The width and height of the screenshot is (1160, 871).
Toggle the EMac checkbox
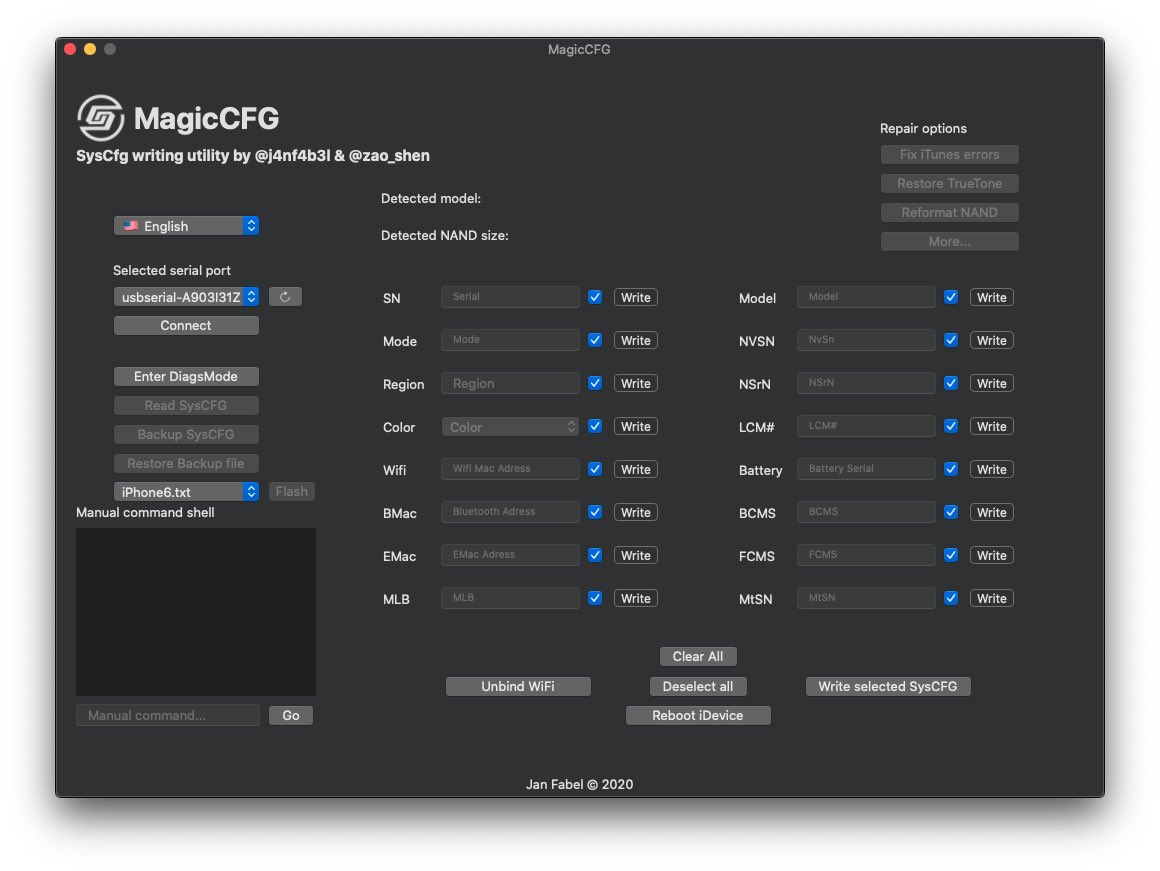[595, 554]
